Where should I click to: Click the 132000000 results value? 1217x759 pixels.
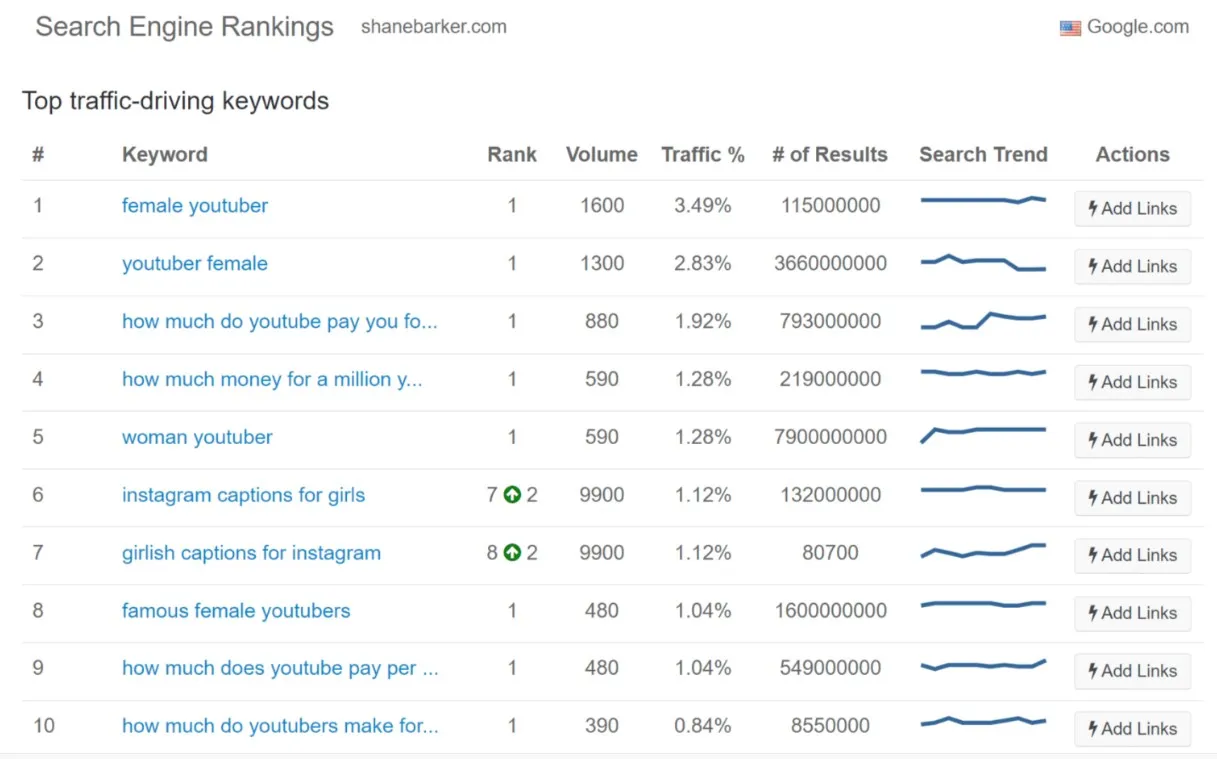point(831,495)
